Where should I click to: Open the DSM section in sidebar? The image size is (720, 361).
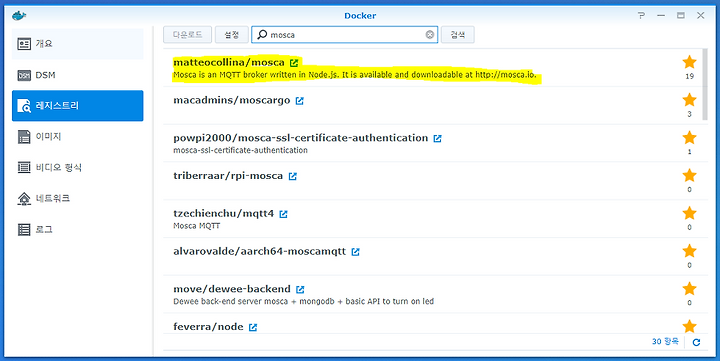click(x=78, y=75)
